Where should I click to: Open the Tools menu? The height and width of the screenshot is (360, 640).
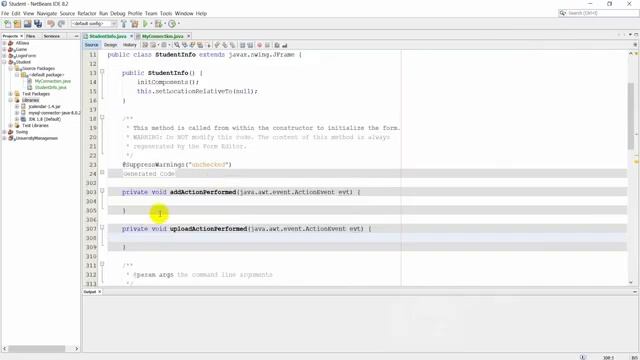click(x=166, y=13)
